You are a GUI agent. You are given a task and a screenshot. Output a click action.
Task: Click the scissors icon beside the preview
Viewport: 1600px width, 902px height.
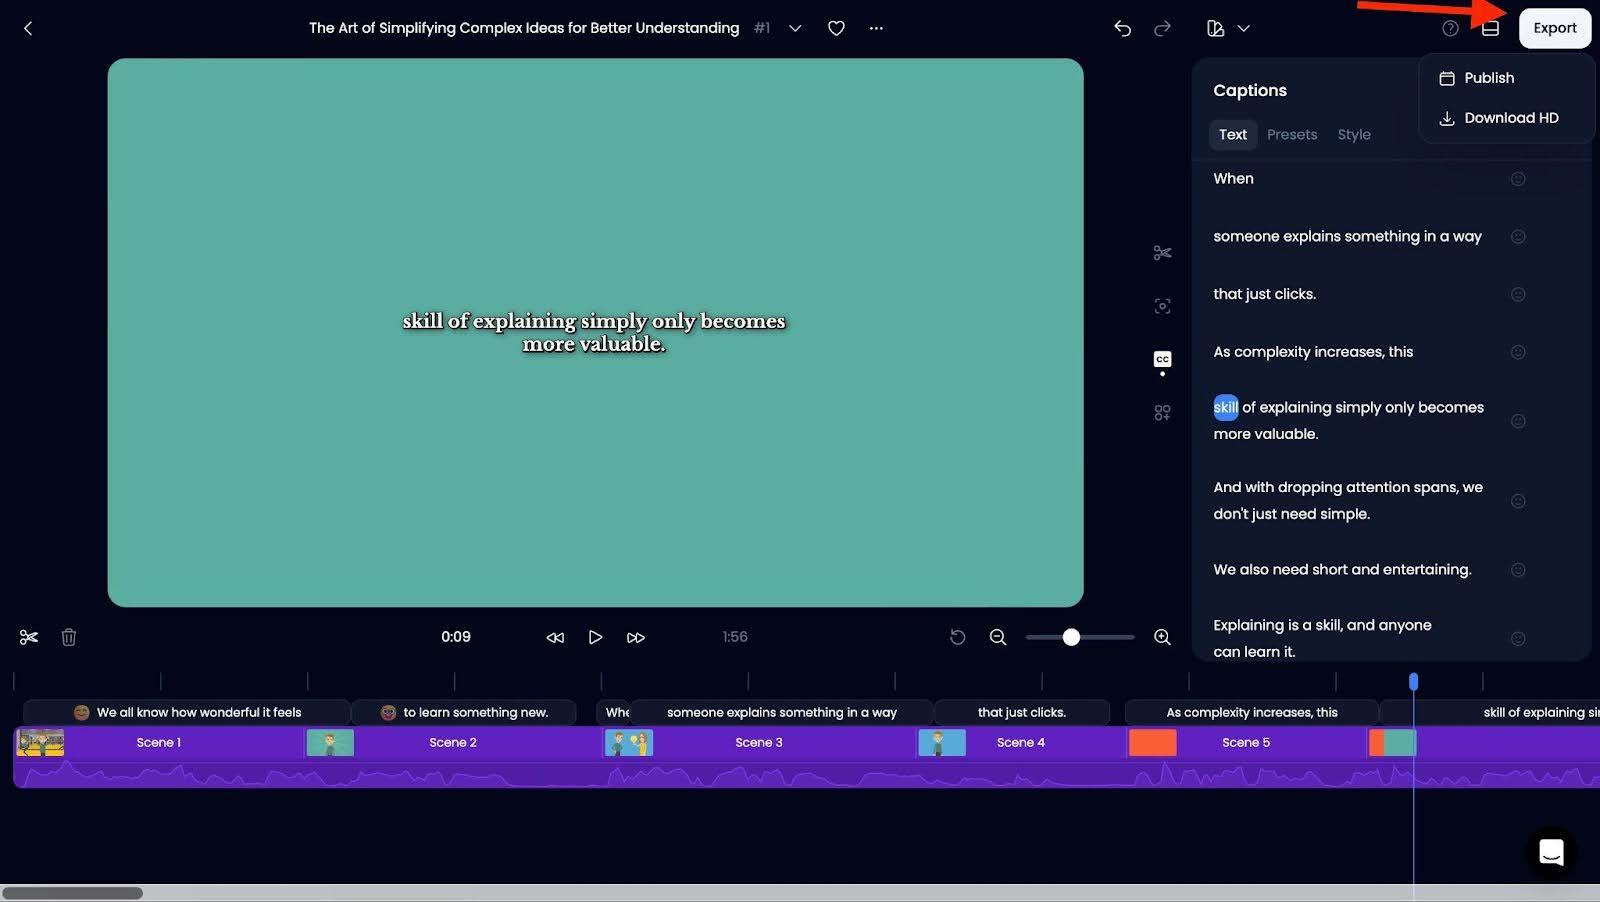[x=1162, y=253]
